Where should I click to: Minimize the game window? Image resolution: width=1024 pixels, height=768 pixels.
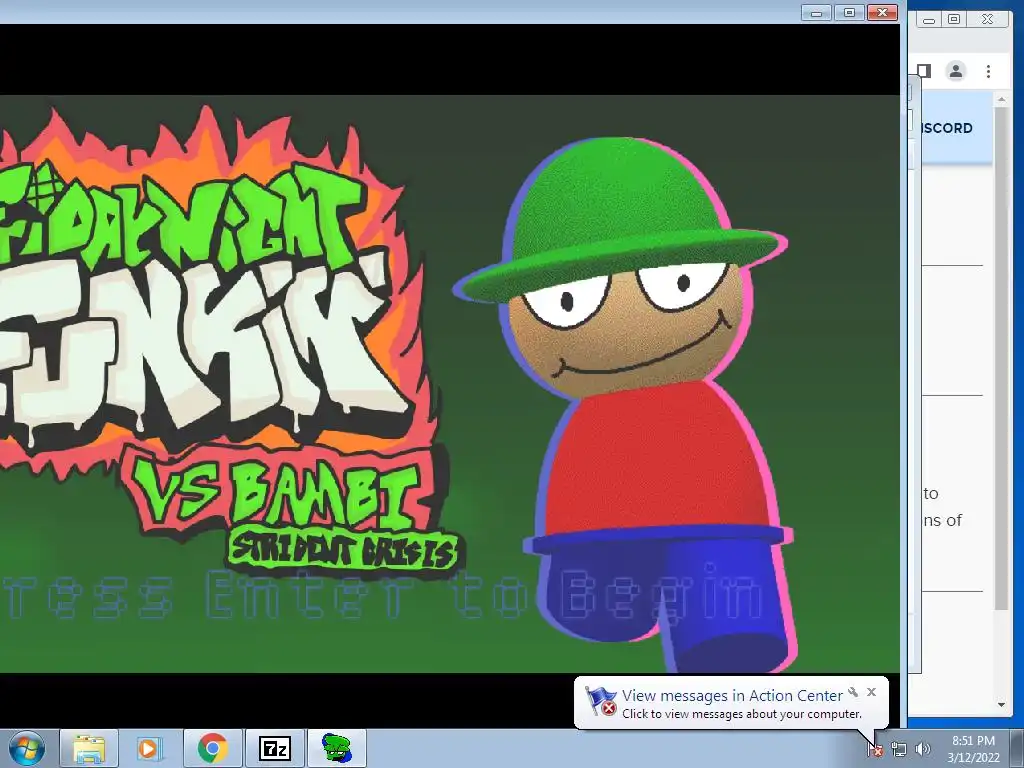816,12
